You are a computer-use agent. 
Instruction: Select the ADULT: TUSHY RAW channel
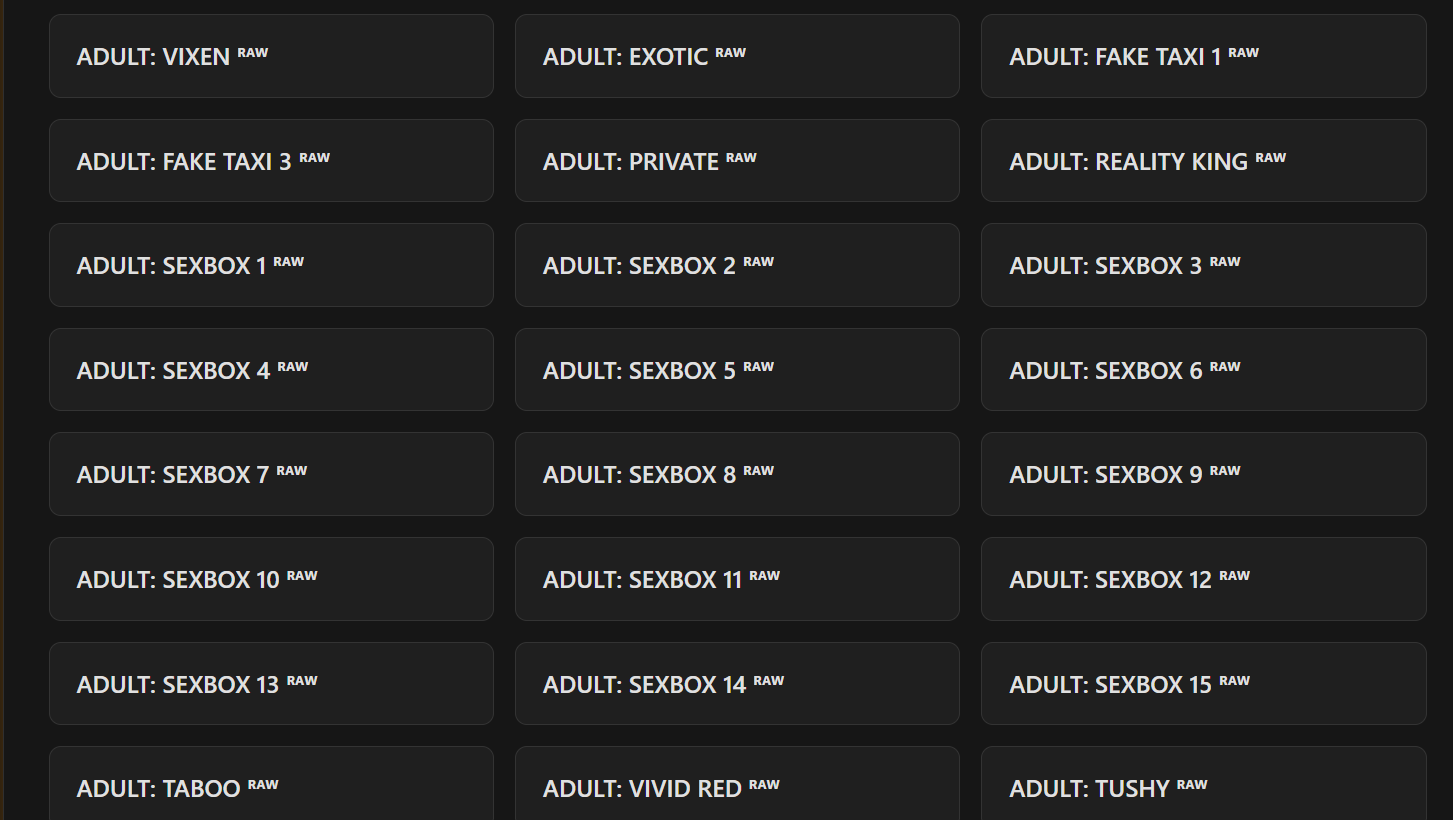[x=1203, y=788]
